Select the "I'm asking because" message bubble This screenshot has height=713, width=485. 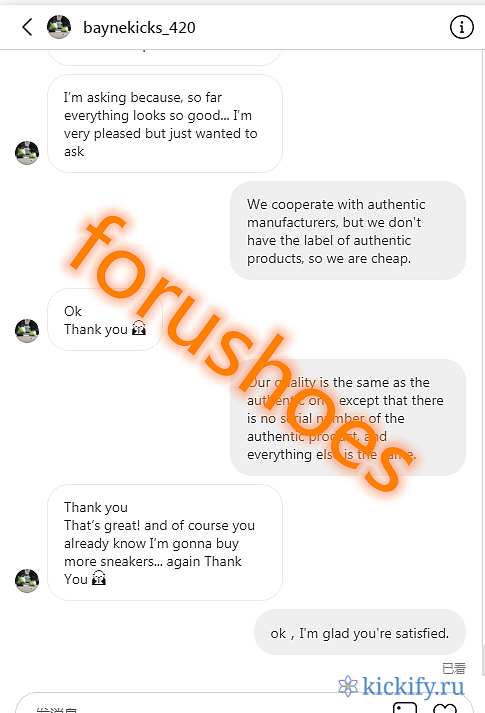click(165, 124)
